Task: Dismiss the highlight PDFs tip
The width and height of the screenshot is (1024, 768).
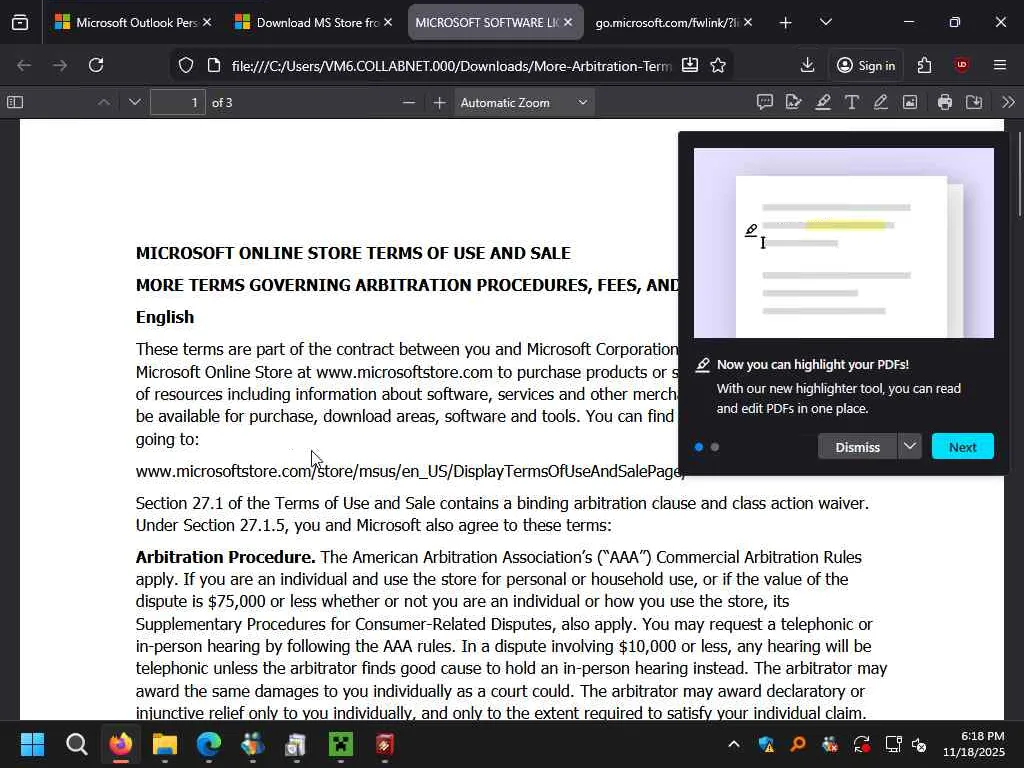Action: pyautogui.click(x=857, y=447)
